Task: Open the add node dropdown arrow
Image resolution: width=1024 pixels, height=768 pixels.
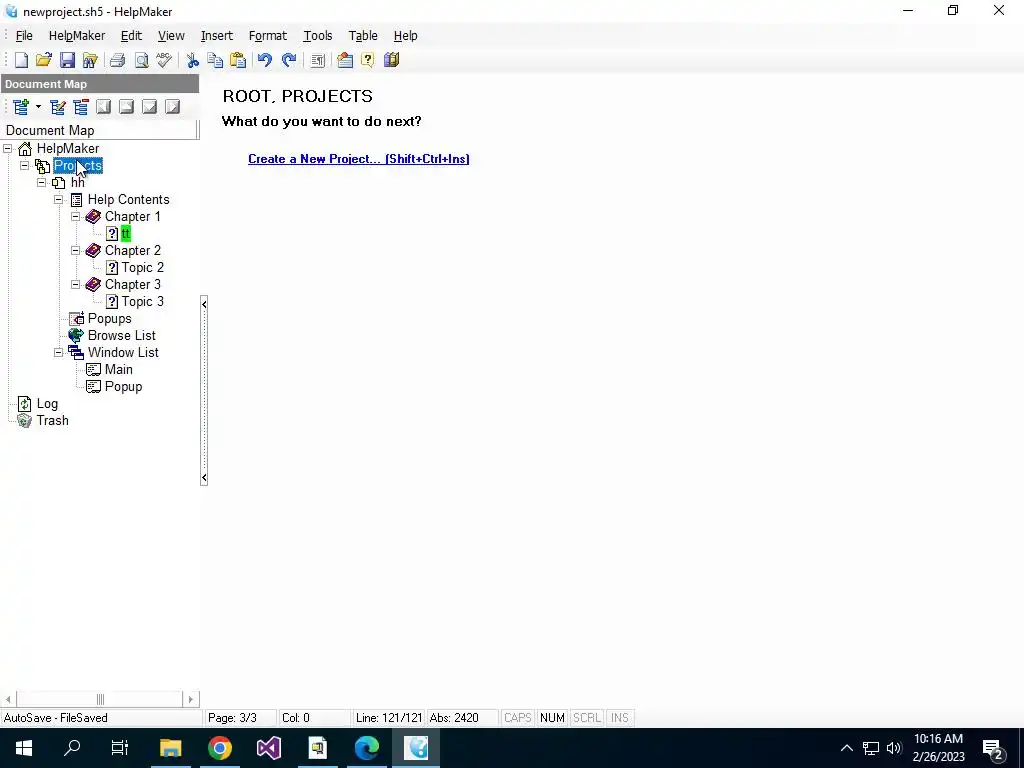Action: tap(38, 106)
